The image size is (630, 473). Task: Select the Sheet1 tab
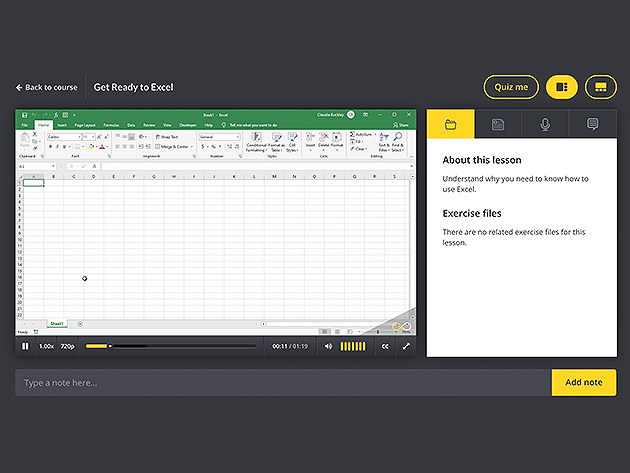(x=57, y=324)
